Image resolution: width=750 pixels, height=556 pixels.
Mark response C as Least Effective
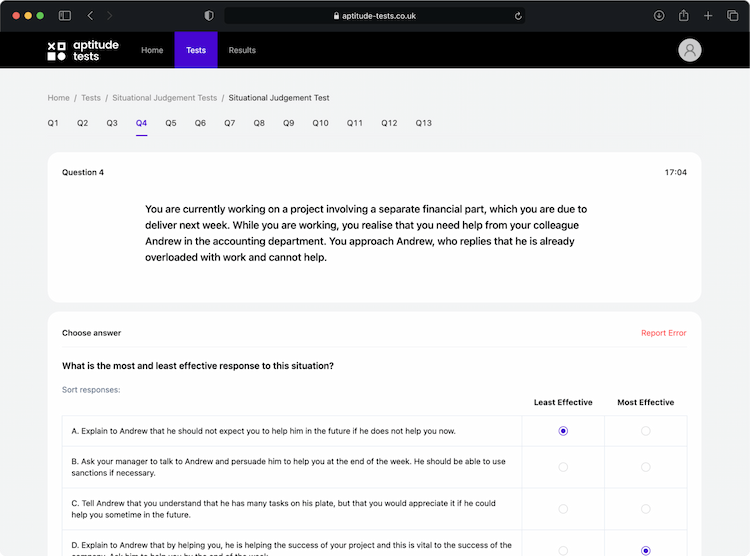click(563, 509)
